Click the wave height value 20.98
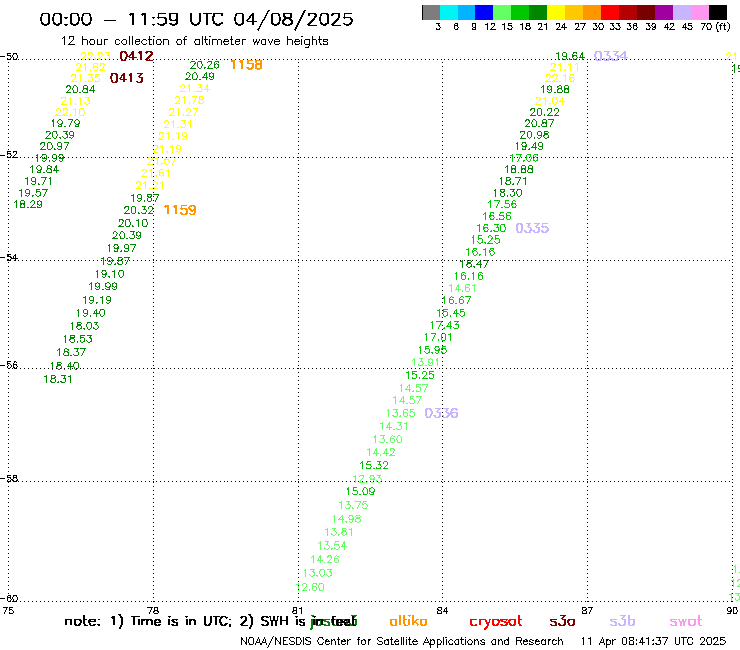 (534, 135)
